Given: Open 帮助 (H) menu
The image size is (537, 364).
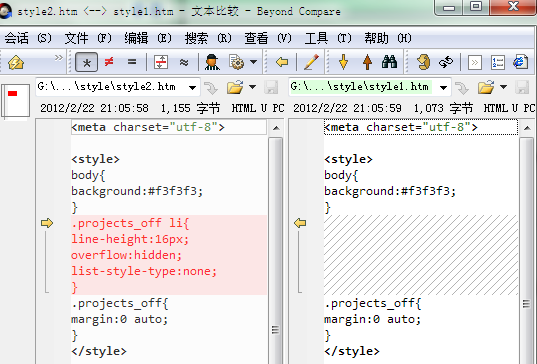Looking at the screenshot, I should [388, 38].
